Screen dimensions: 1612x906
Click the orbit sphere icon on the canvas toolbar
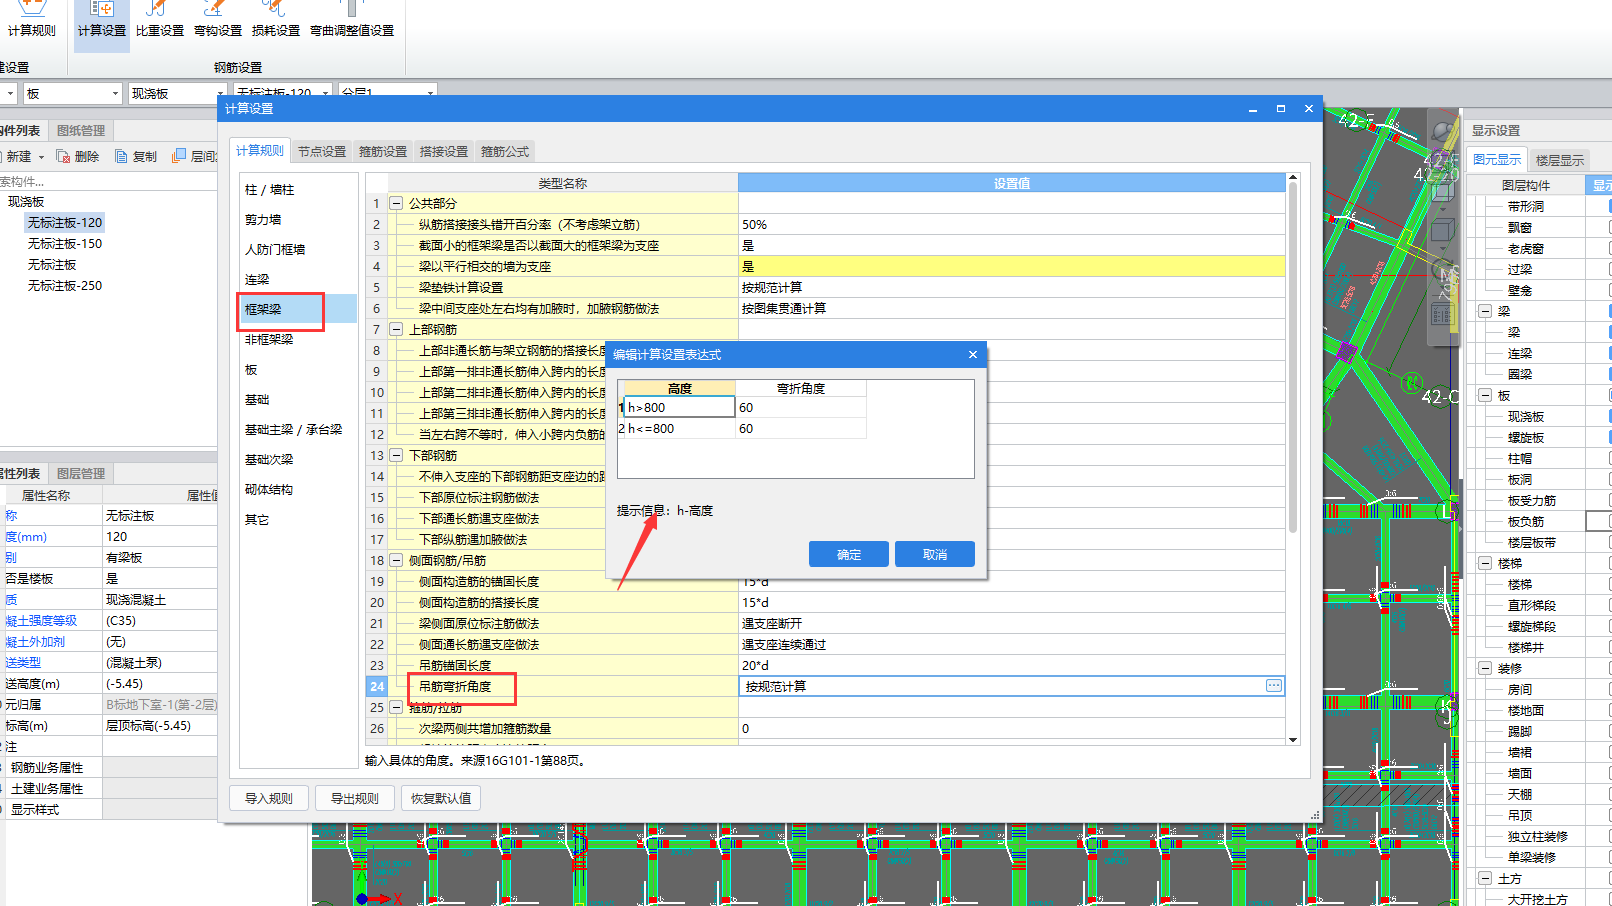point(1442,131)
